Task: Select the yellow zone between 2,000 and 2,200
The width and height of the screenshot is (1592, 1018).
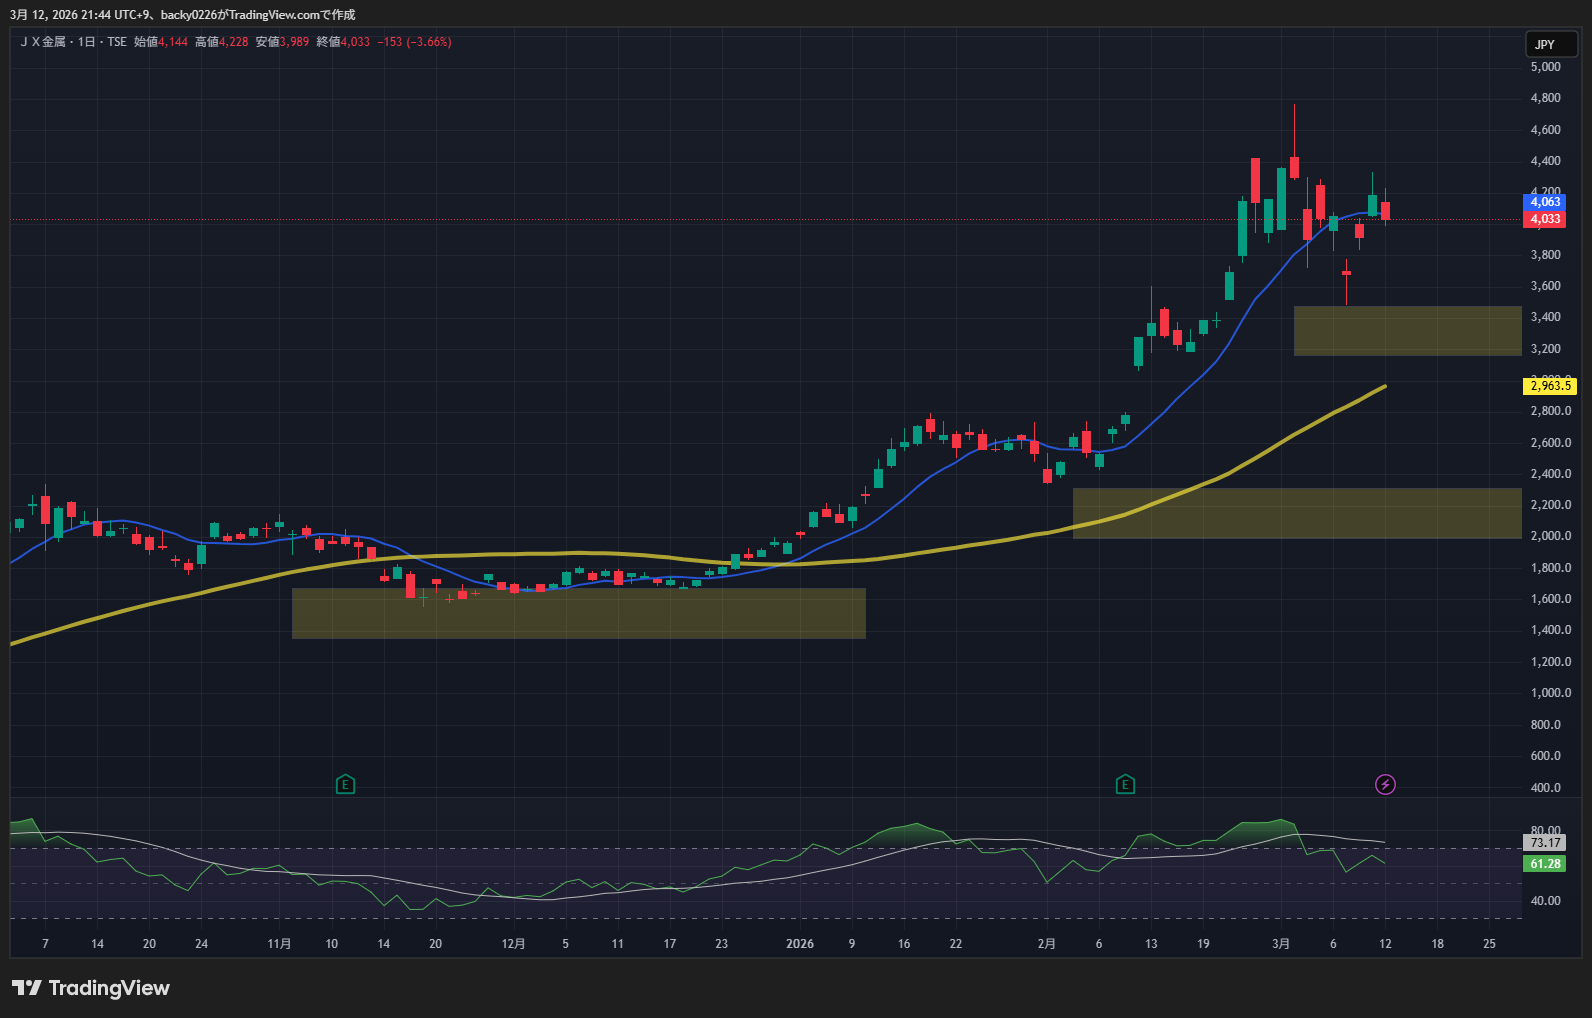Action: click(1296, 513)
